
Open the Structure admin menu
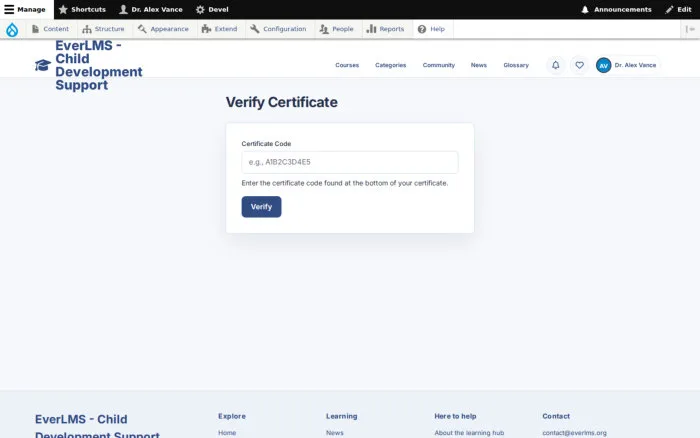104,29
